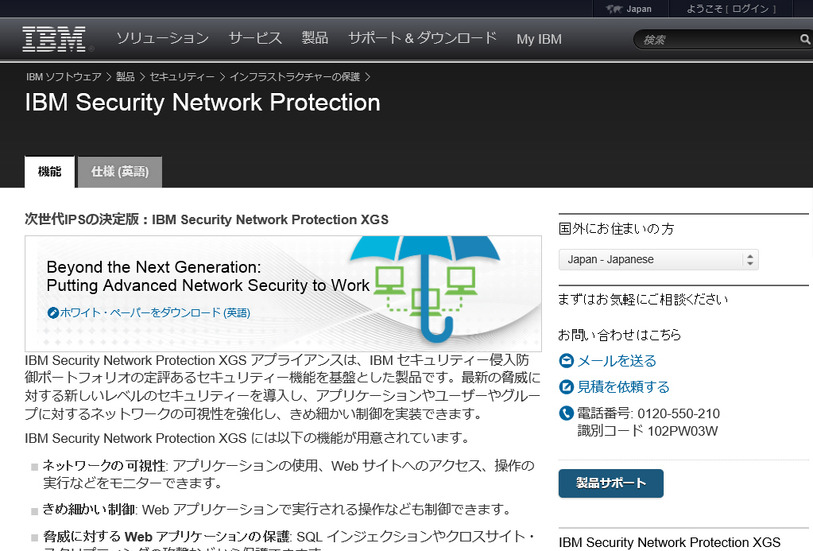This screenshot has width=813, height=551.
Task: Click the My IBM link
Action: (539, 40)
